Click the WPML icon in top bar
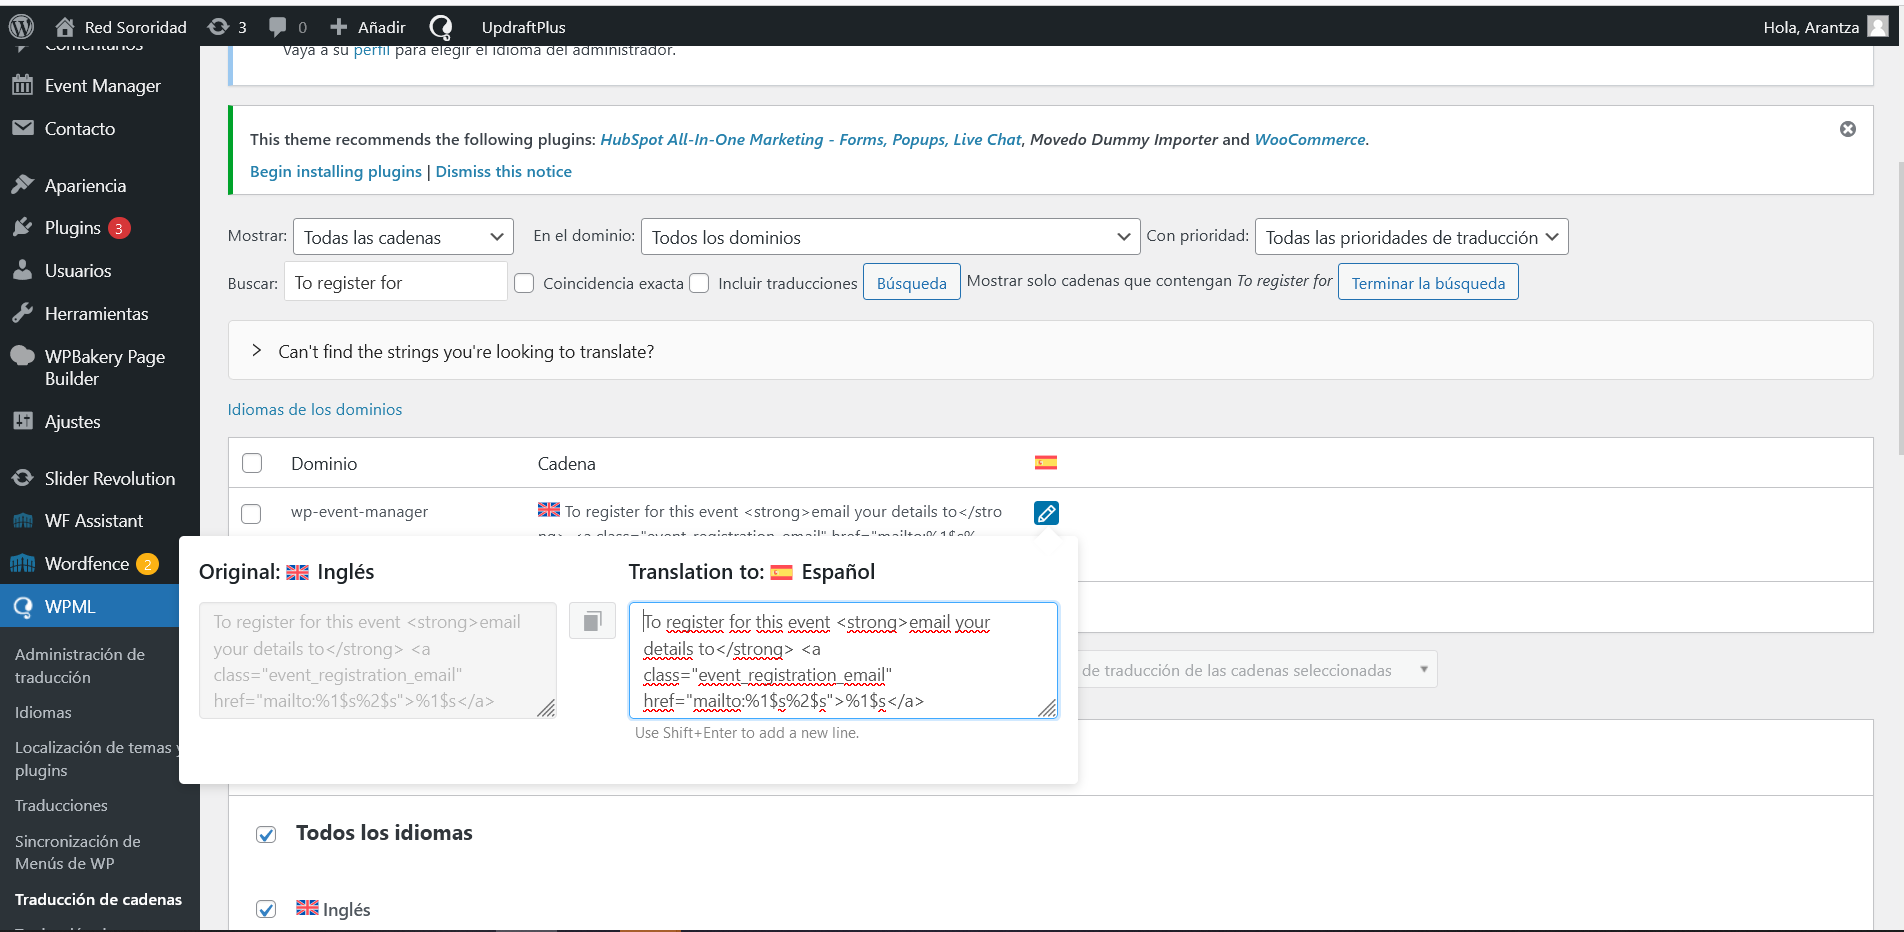The image size is (1904, 932). tap(440, 27)
